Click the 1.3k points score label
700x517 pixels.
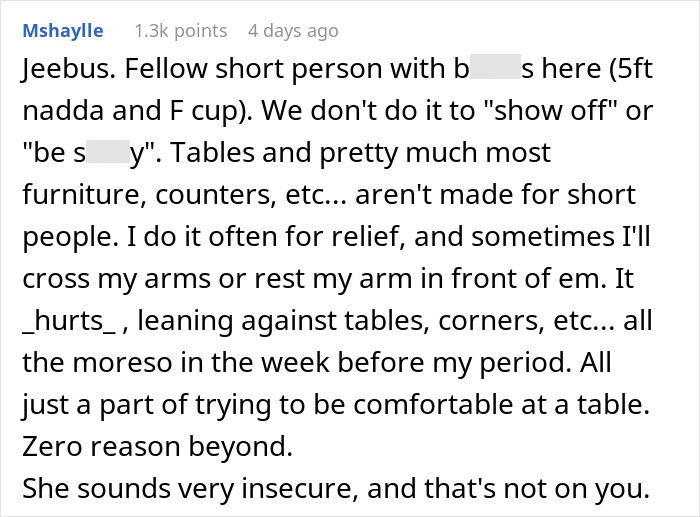pos(181,31)
